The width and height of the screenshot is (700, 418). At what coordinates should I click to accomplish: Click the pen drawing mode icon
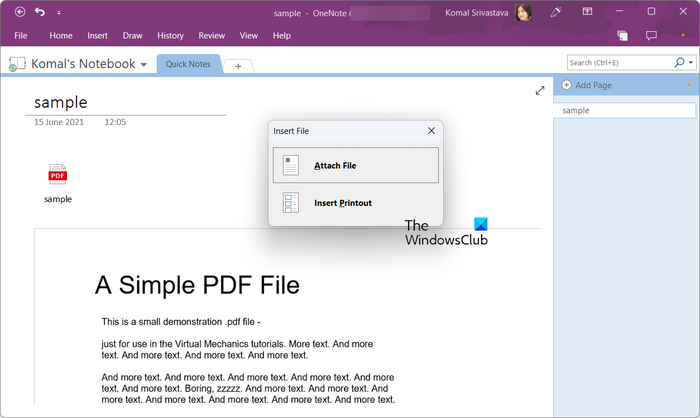pos(556,12)
